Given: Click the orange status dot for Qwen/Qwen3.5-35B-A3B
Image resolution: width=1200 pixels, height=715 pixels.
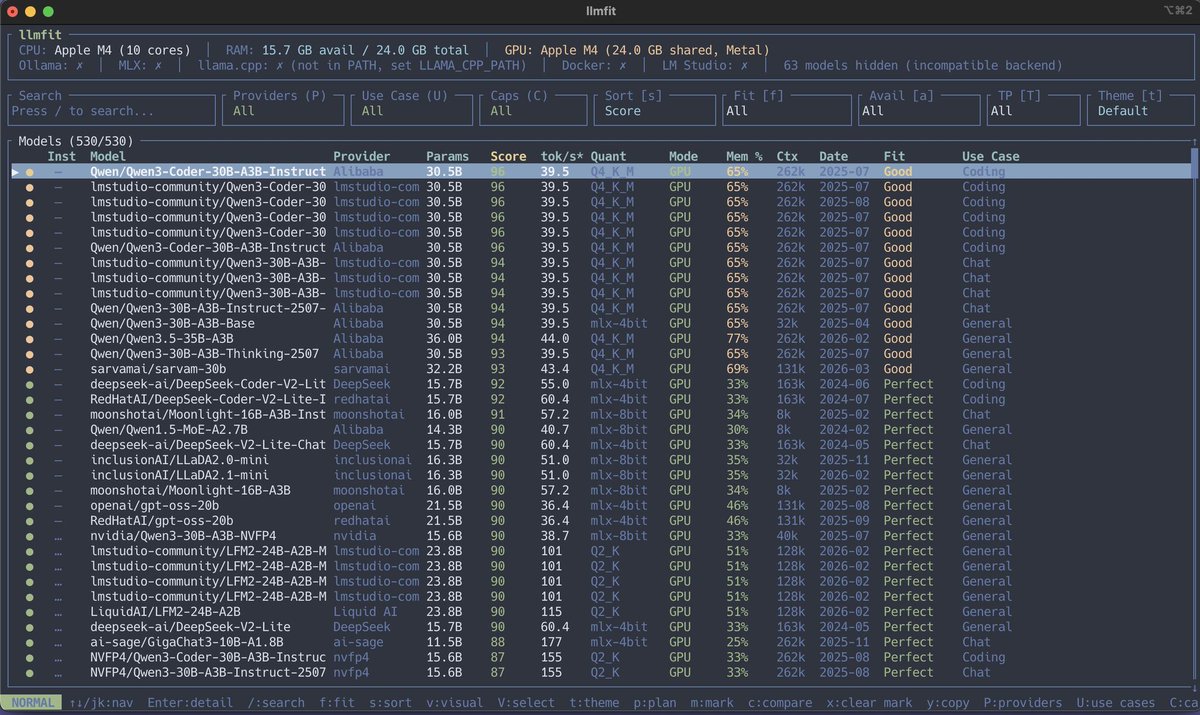Looking at the screenshot, I should 30,339.
